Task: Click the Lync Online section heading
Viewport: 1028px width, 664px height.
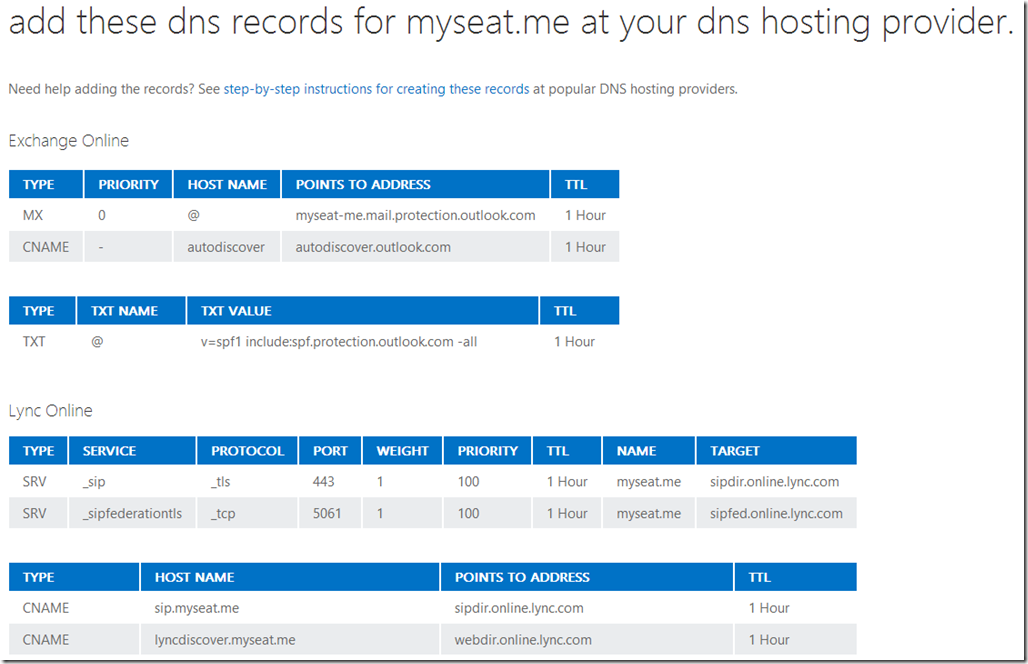Action: (50, 411)
